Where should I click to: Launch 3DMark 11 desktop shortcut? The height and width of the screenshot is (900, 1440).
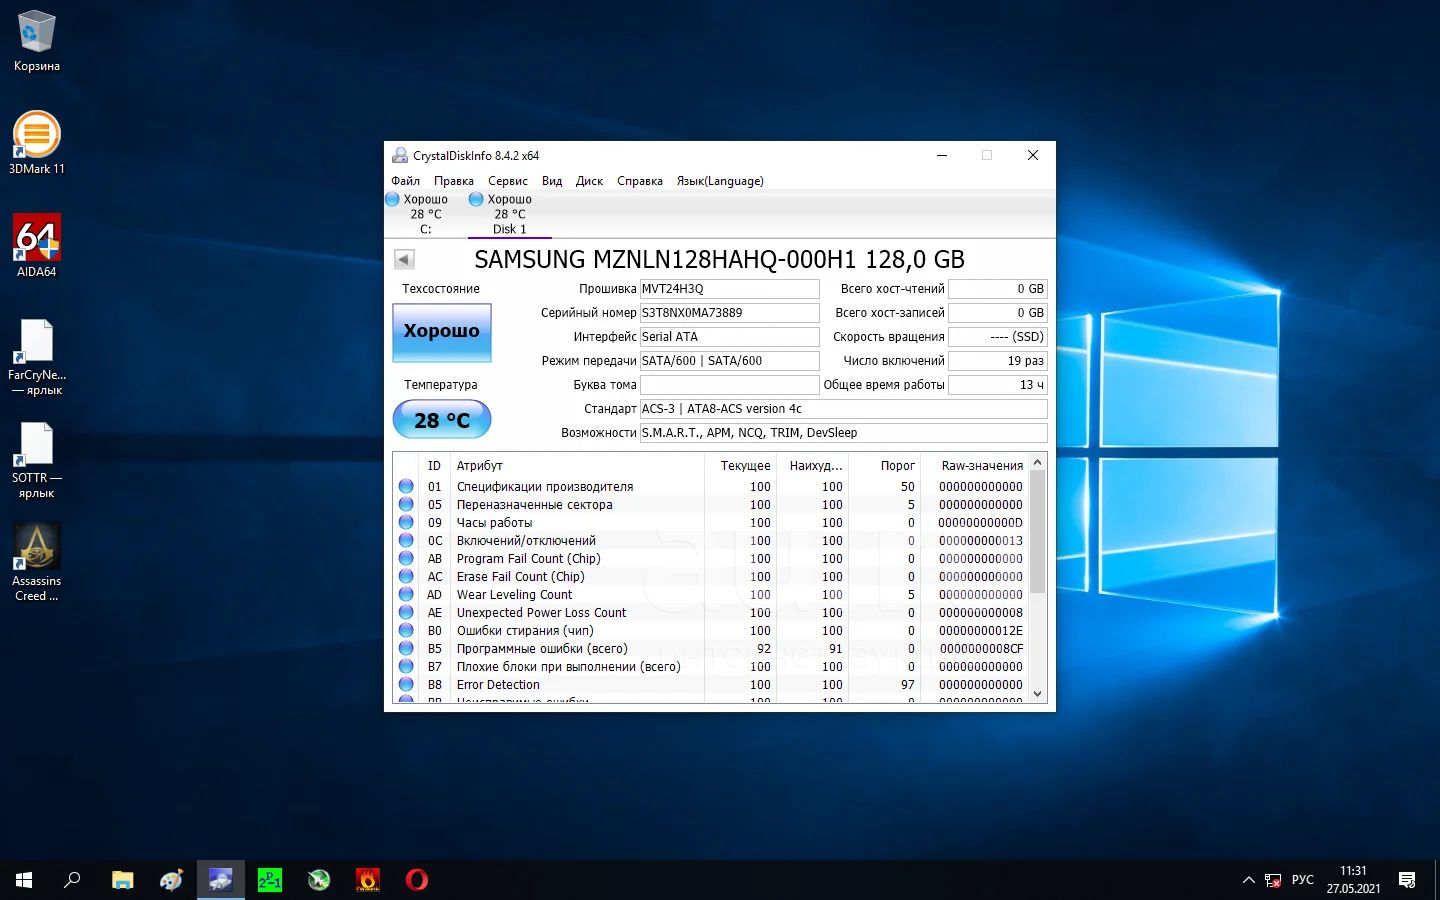(37, 143)
